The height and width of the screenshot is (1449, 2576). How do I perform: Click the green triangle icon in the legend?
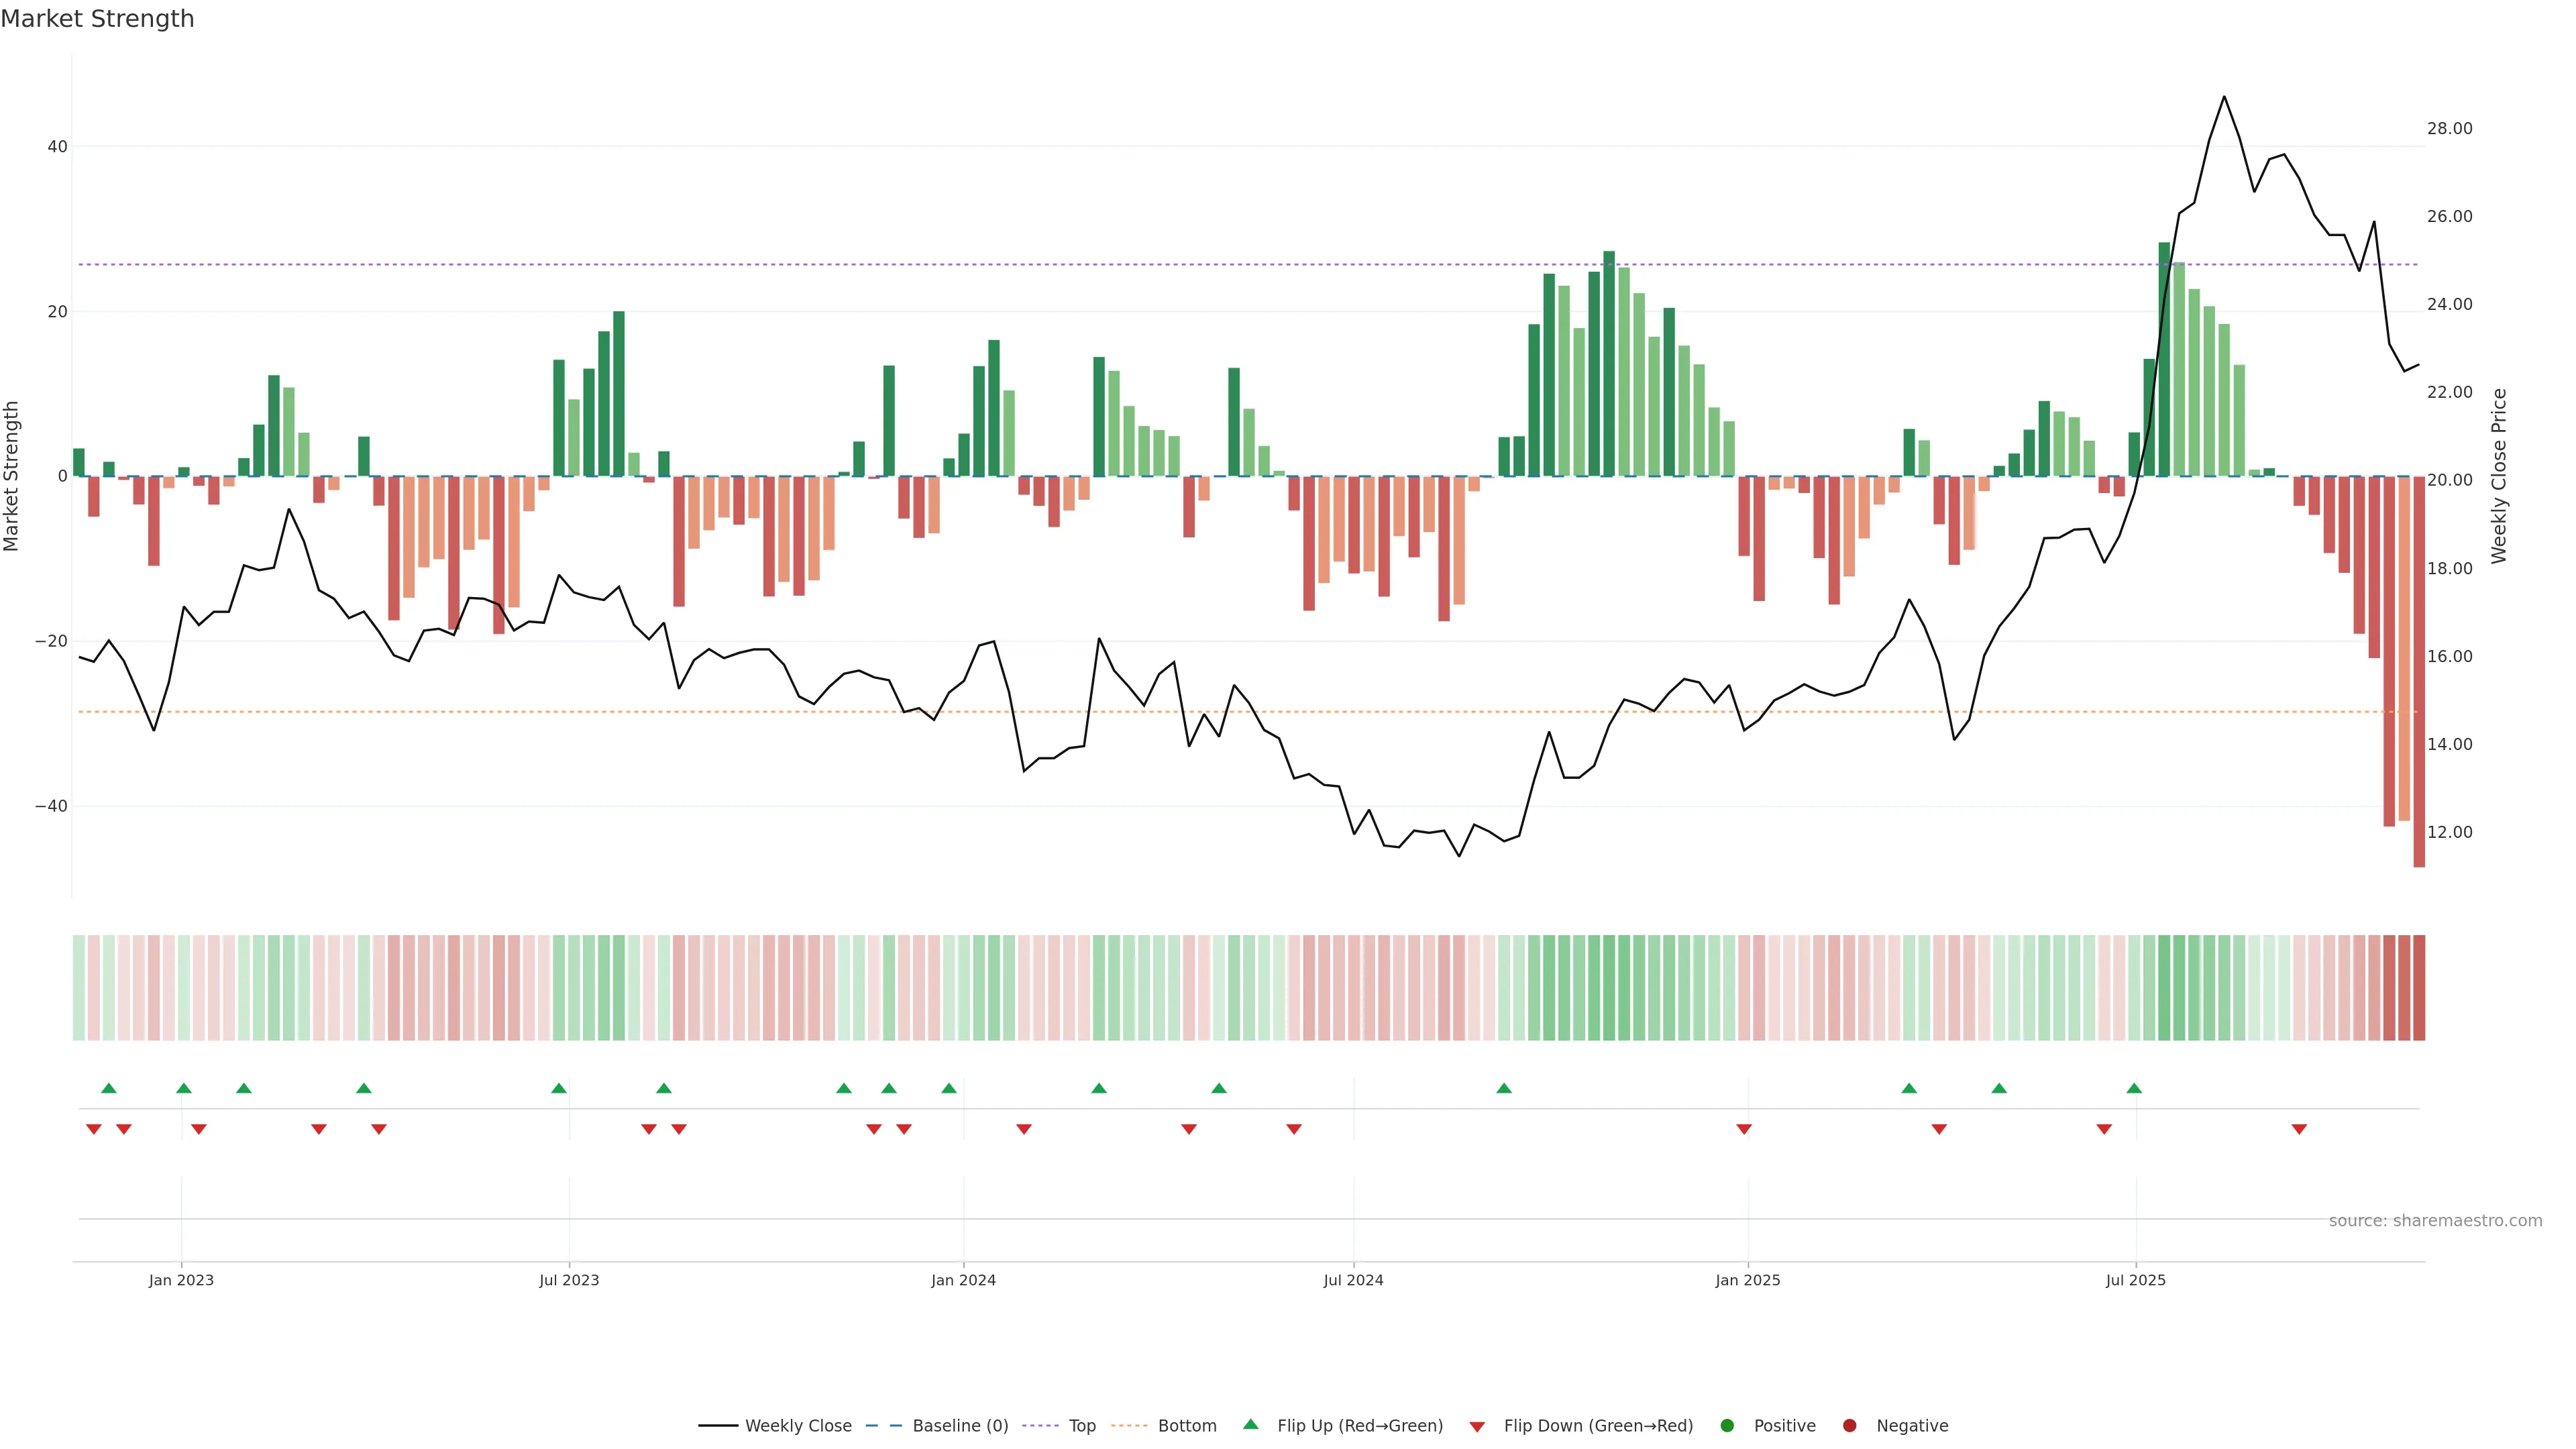pyautogui.click(x=1250, y=1424)
